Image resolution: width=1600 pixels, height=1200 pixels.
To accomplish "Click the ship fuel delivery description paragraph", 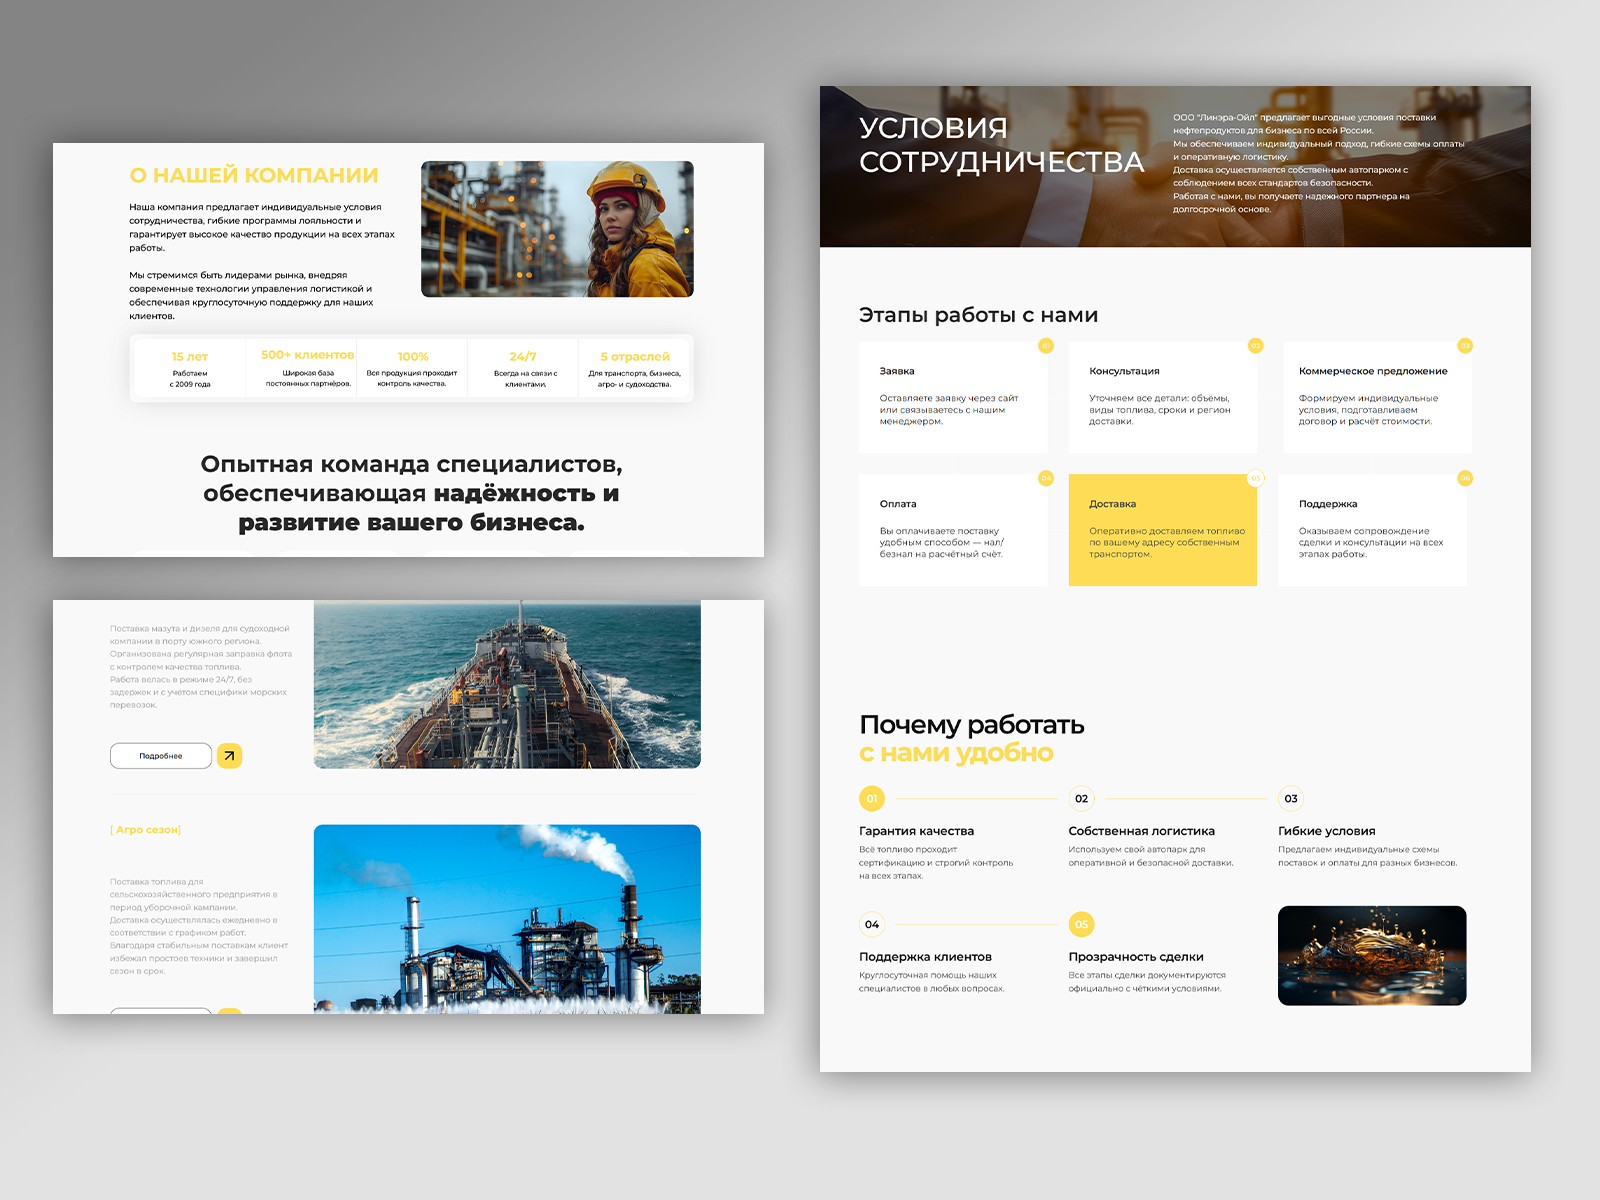I will pos(201,667).
